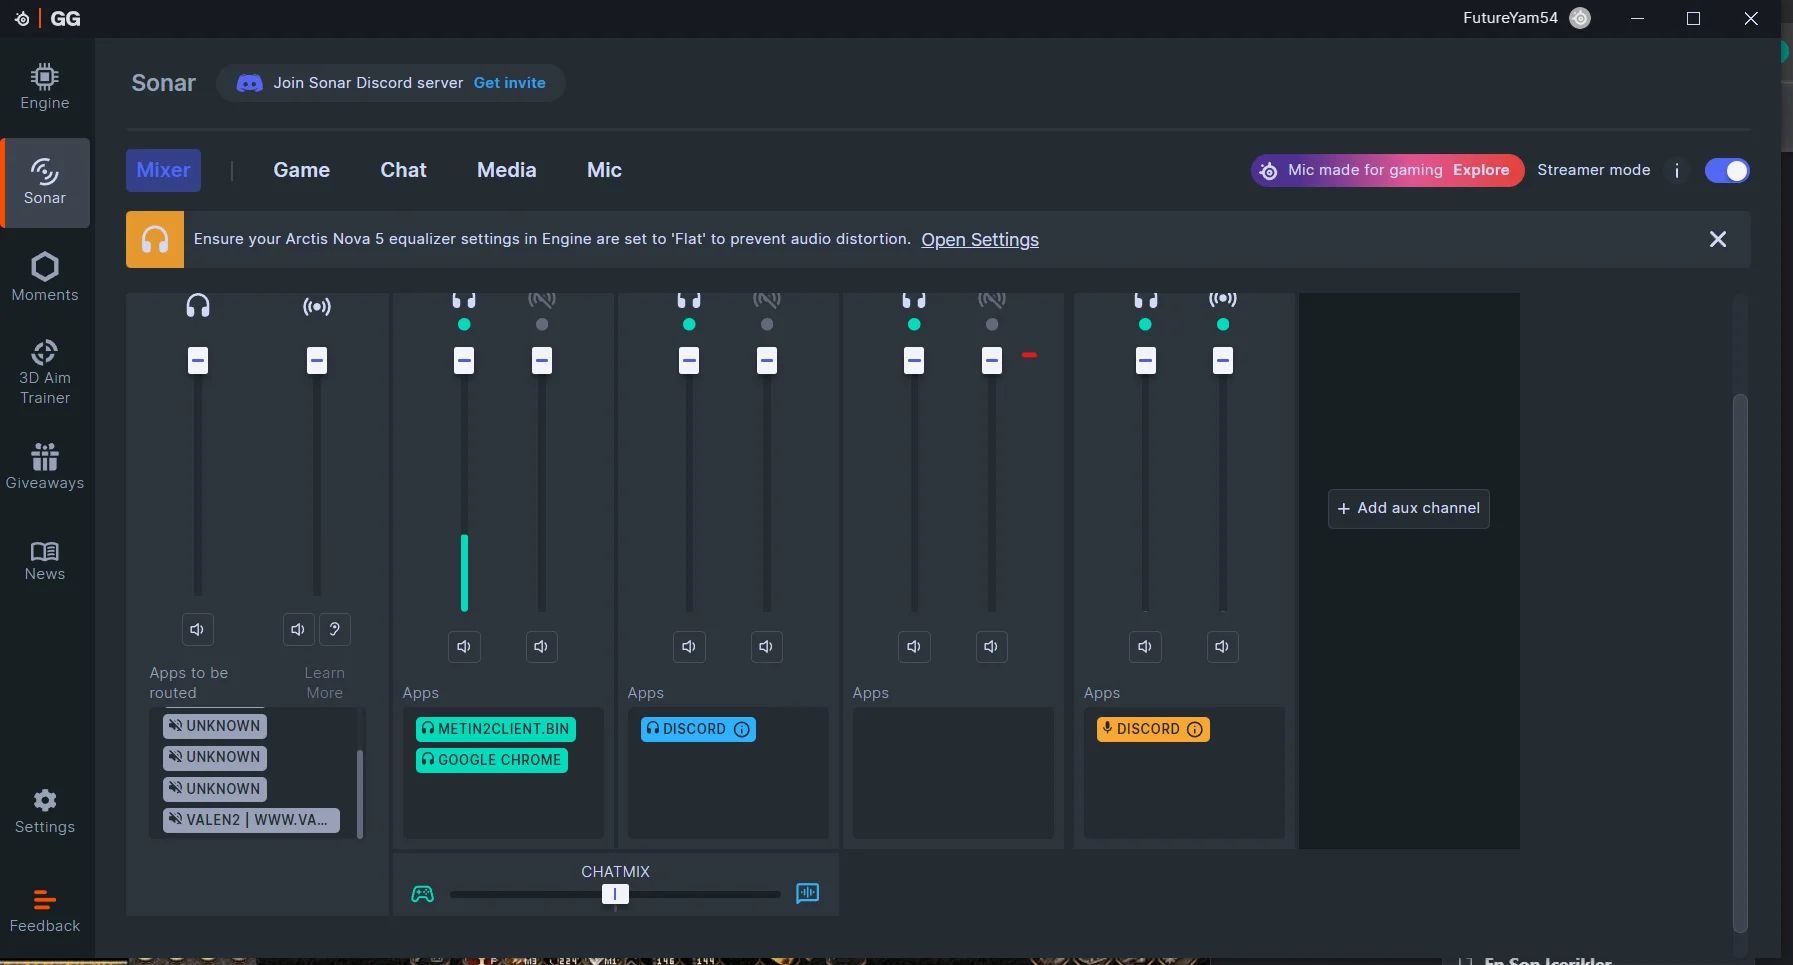Open the Engine section in the sidebar

[45, 88]
